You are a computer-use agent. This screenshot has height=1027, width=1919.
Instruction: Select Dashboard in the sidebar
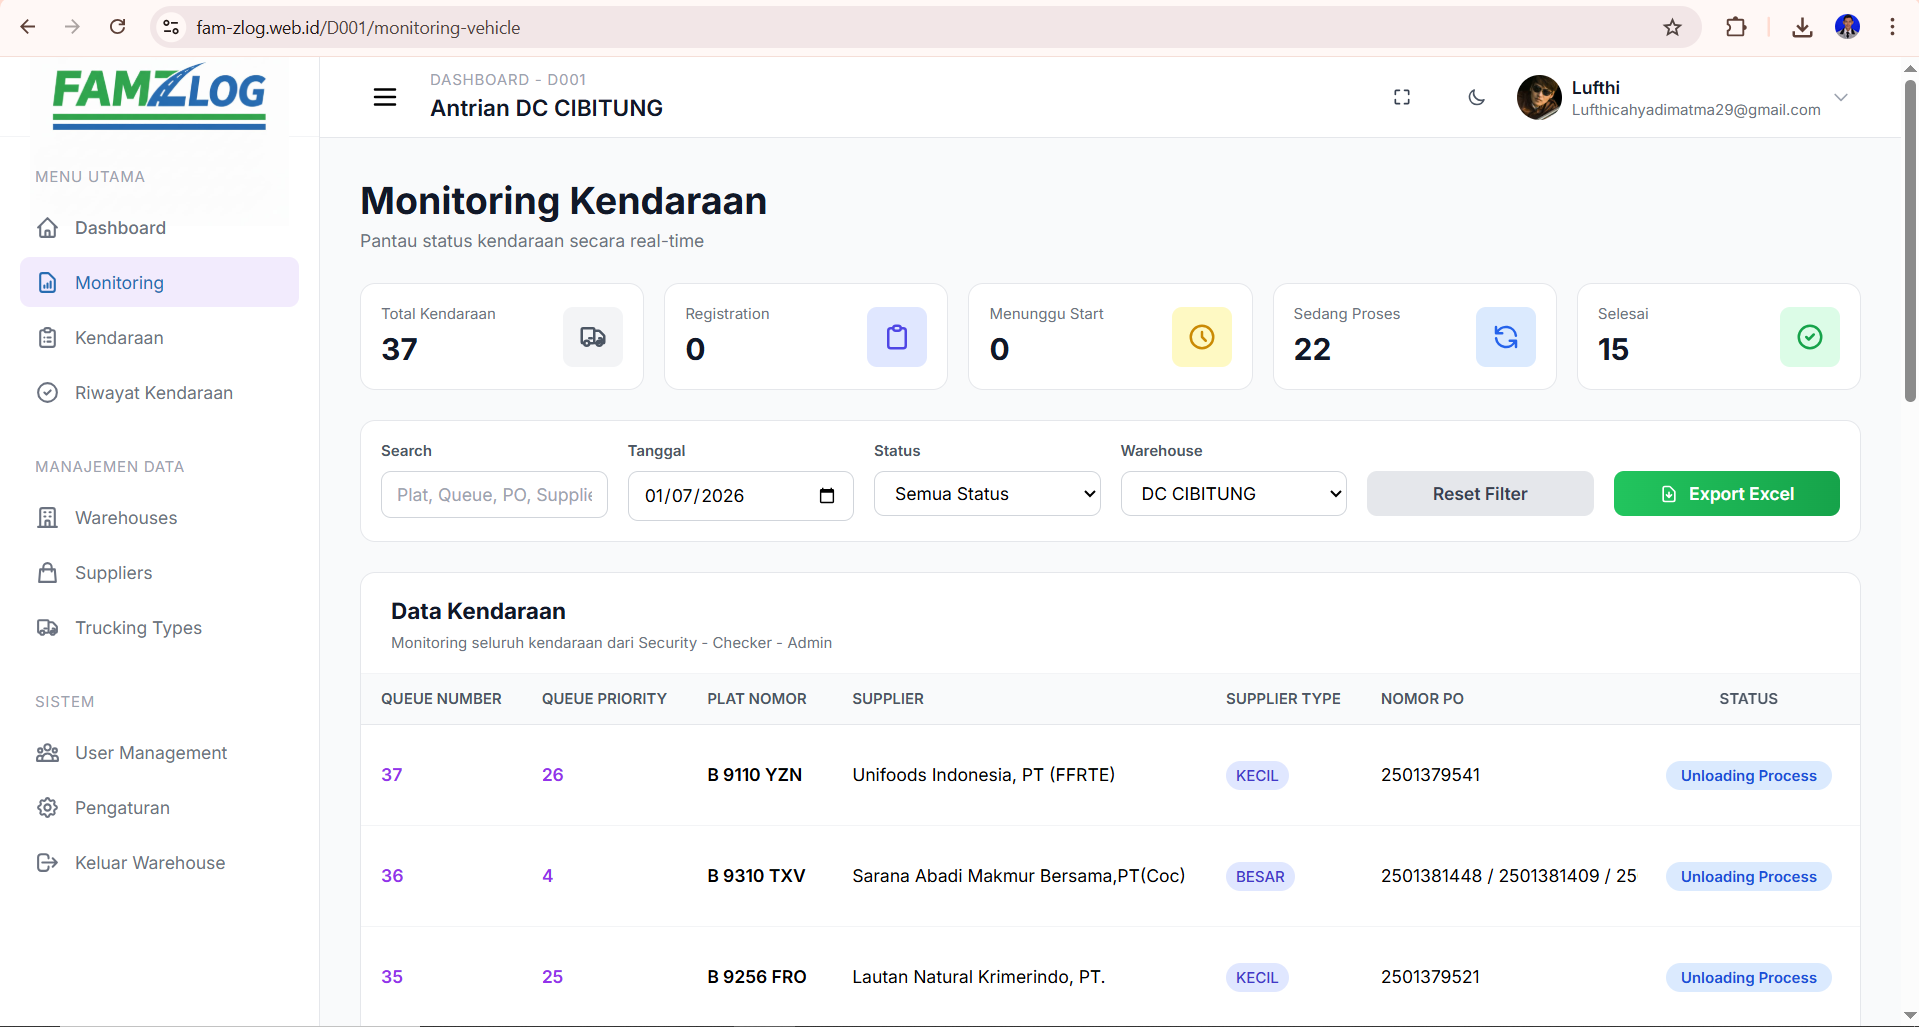(x=120, y=227)
